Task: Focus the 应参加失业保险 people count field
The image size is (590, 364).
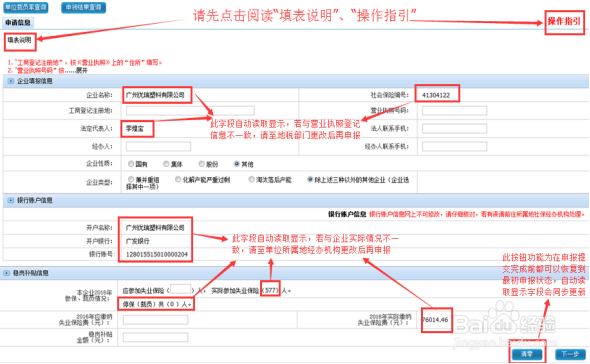Action: coord(181,289)
